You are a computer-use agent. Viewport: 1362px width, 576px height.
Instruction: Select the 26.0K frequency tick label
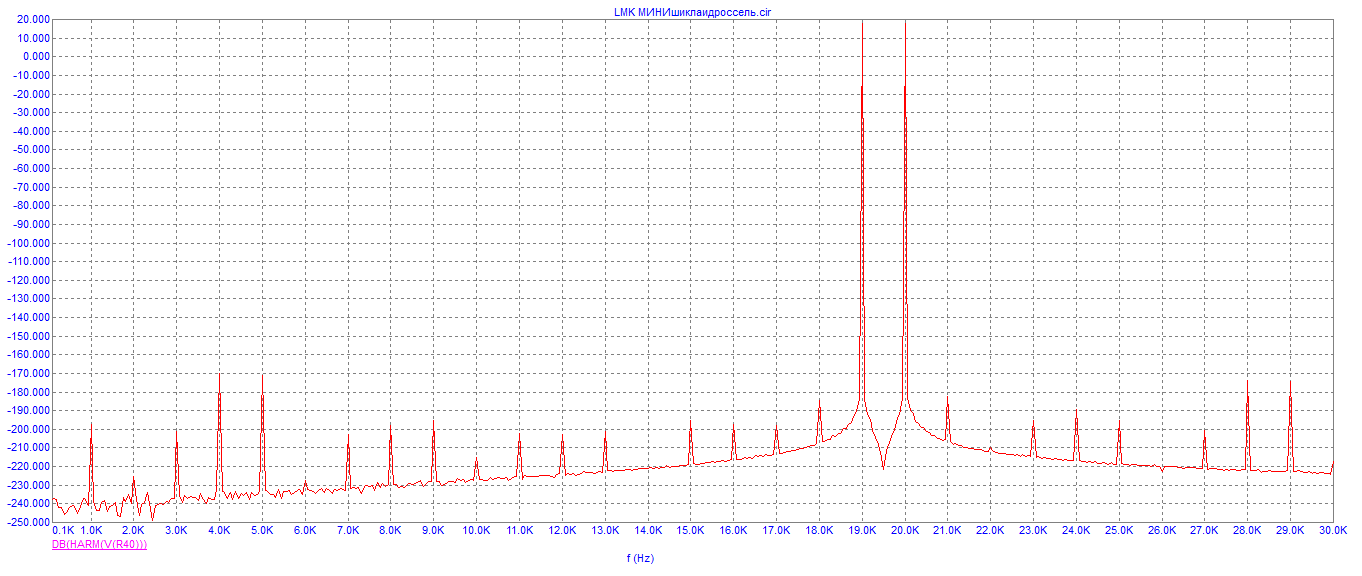coord(1162,530)
